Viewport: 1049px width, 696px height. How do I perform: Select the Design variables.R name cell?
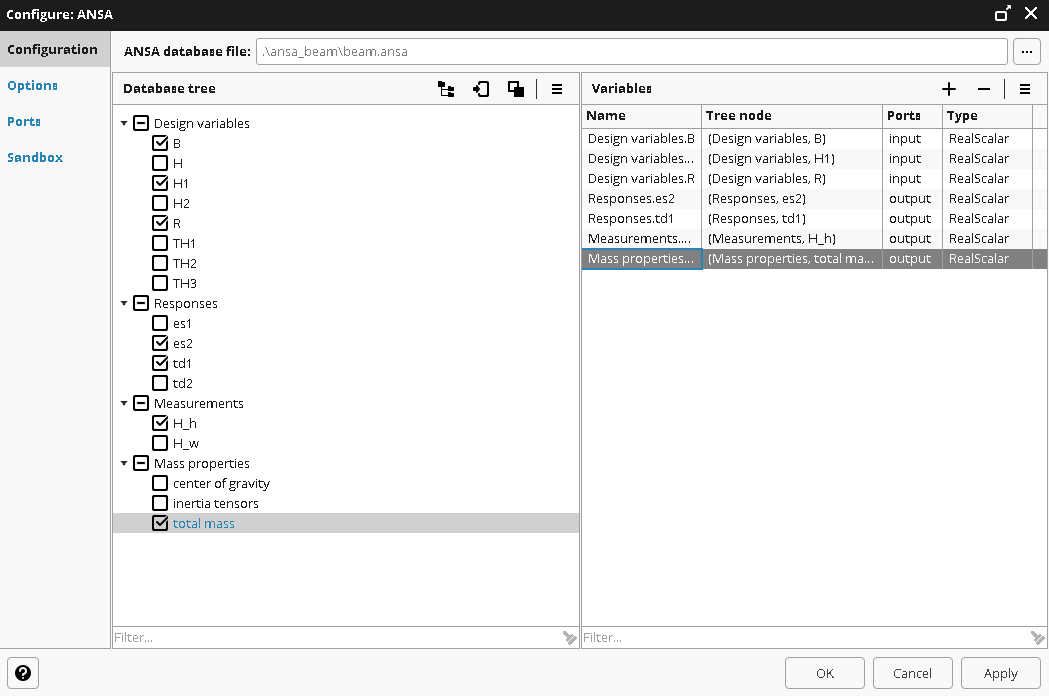(x=642, y=179)
